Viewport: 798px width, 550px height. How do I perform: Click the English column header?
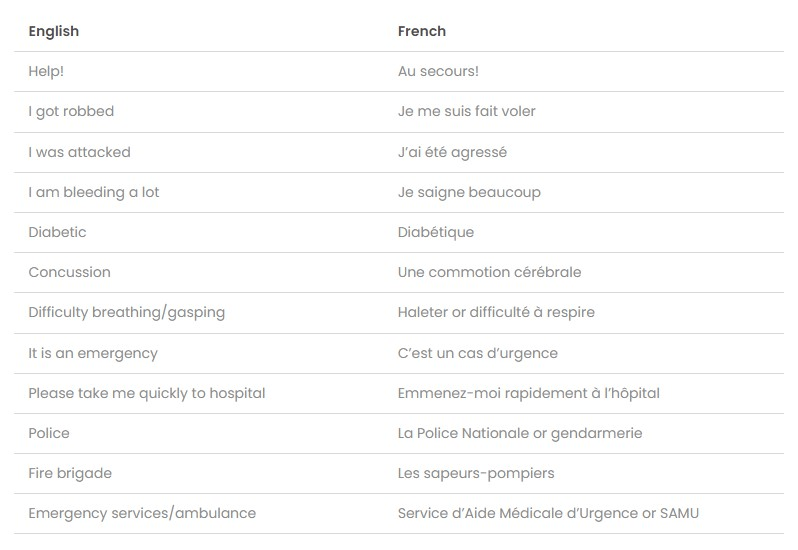pos(53,32)
